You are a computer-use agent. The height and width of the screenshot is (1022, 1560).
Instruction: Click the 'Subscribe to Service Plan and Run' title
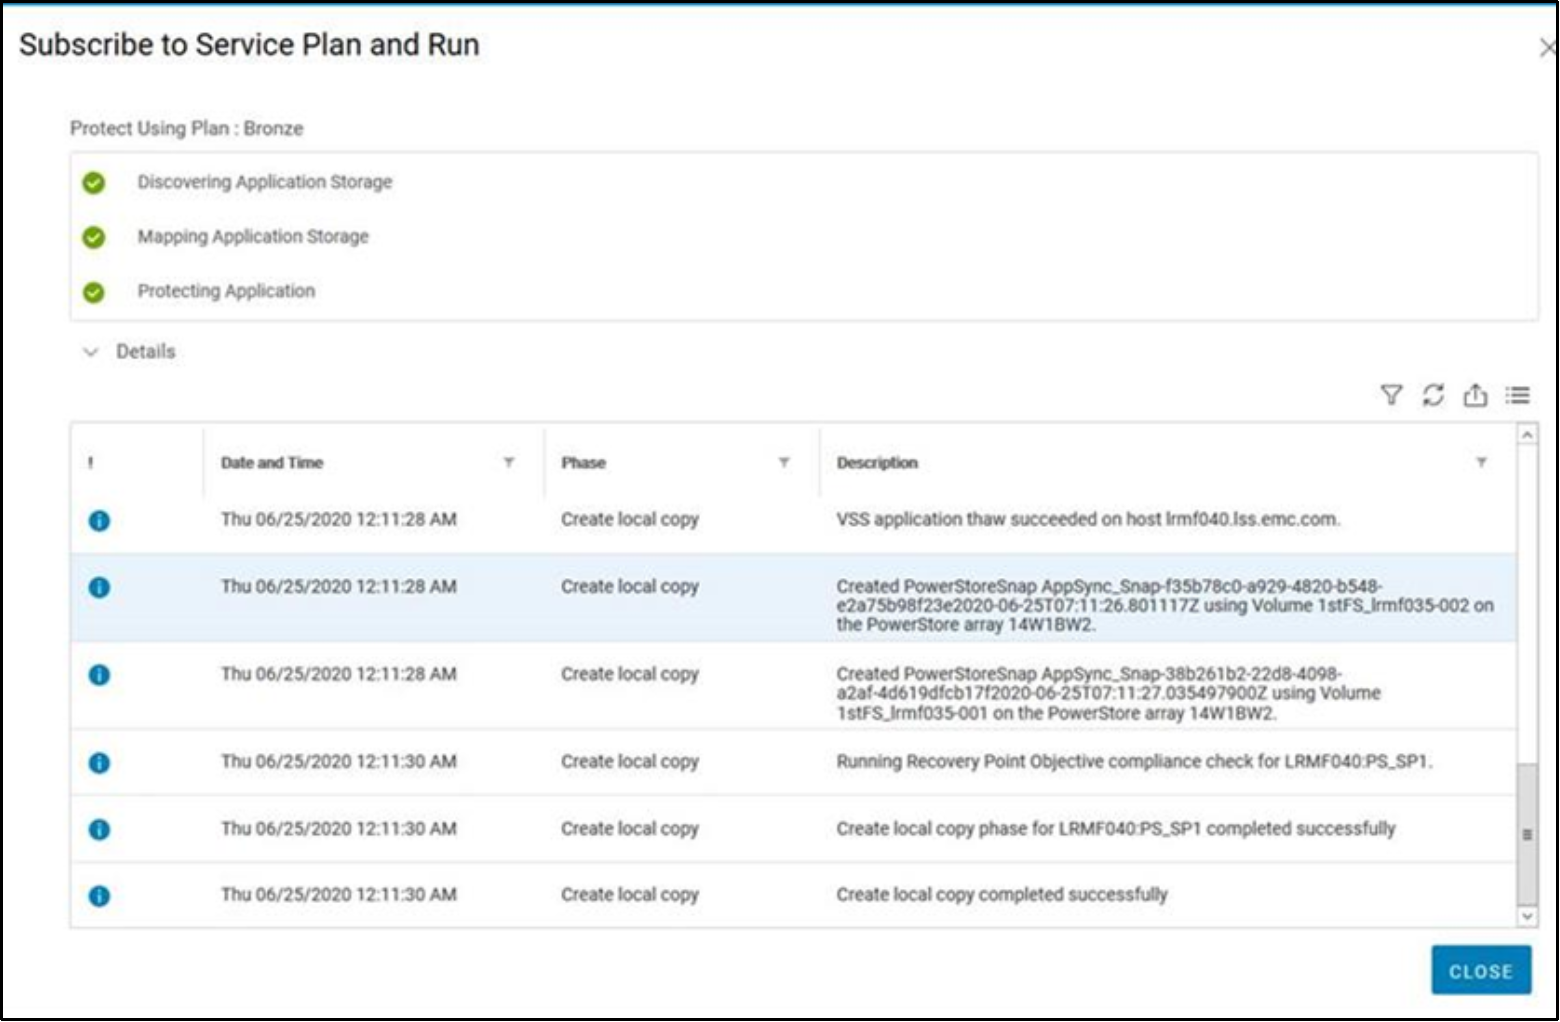[x=249, y=45]
